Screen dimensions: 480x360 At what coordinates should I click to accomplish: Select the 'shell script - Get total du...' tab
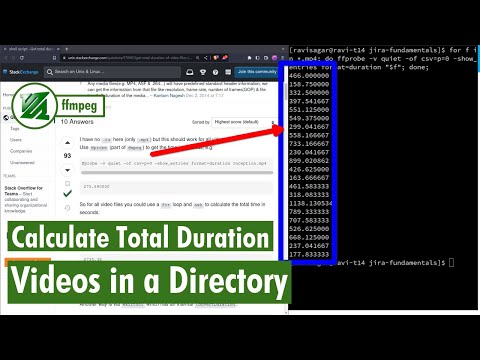(x=31, y=49)
